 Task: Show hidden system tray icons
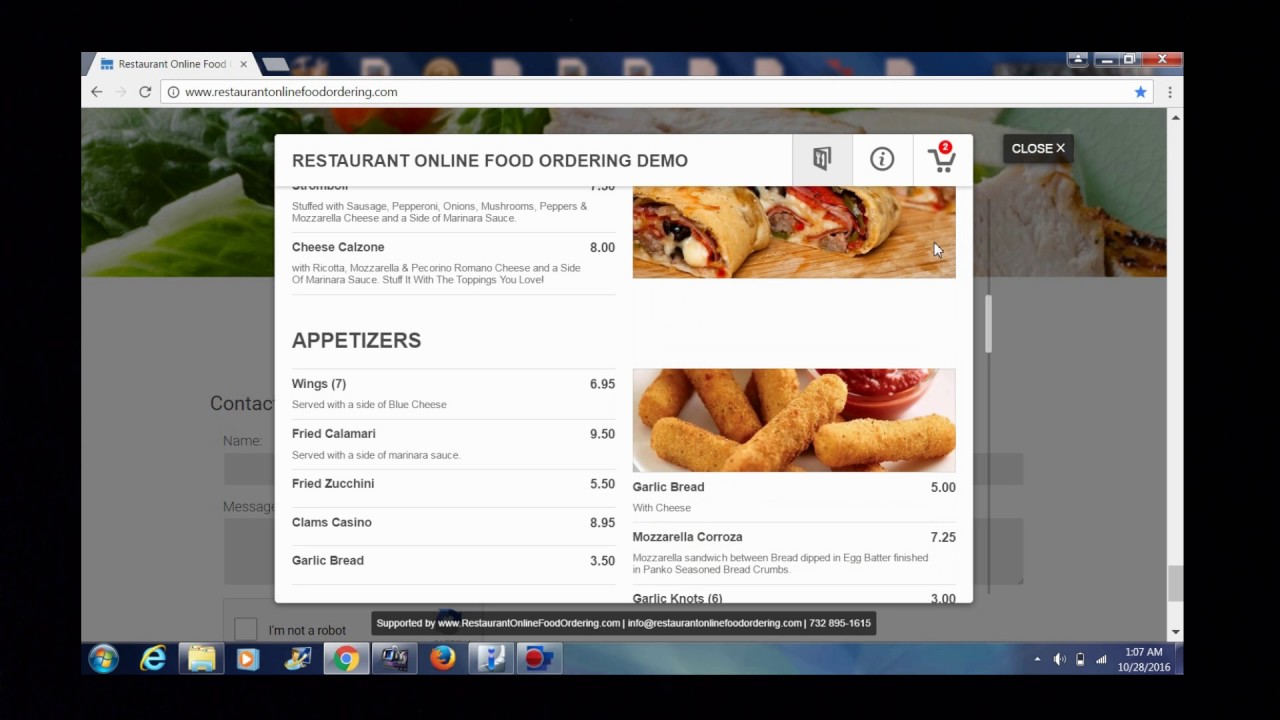(1037, 660)
